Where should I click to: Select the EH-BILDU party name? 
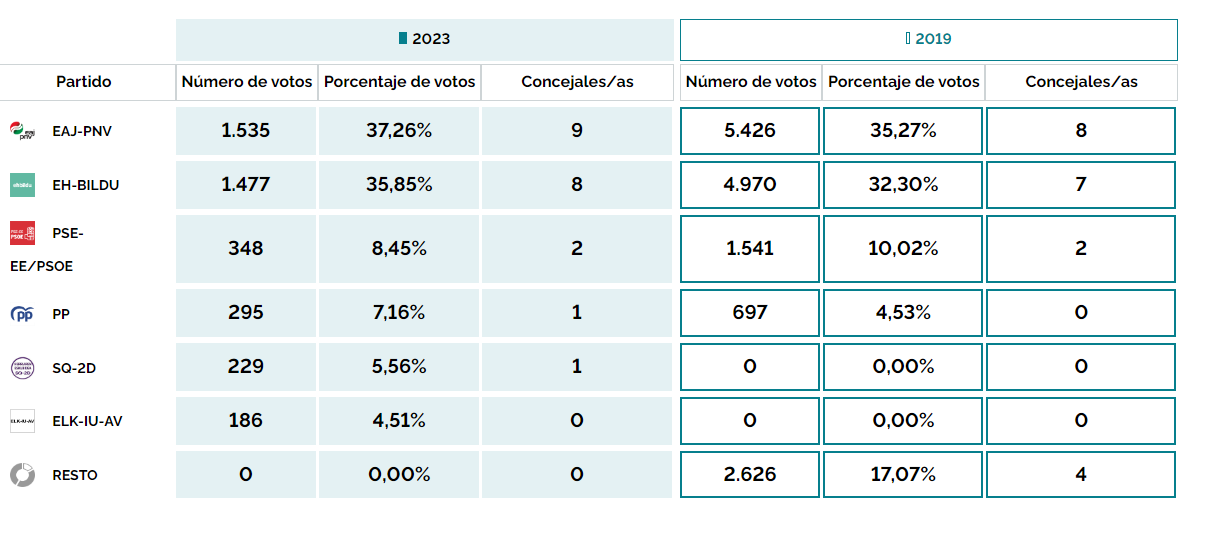(86, 185)
